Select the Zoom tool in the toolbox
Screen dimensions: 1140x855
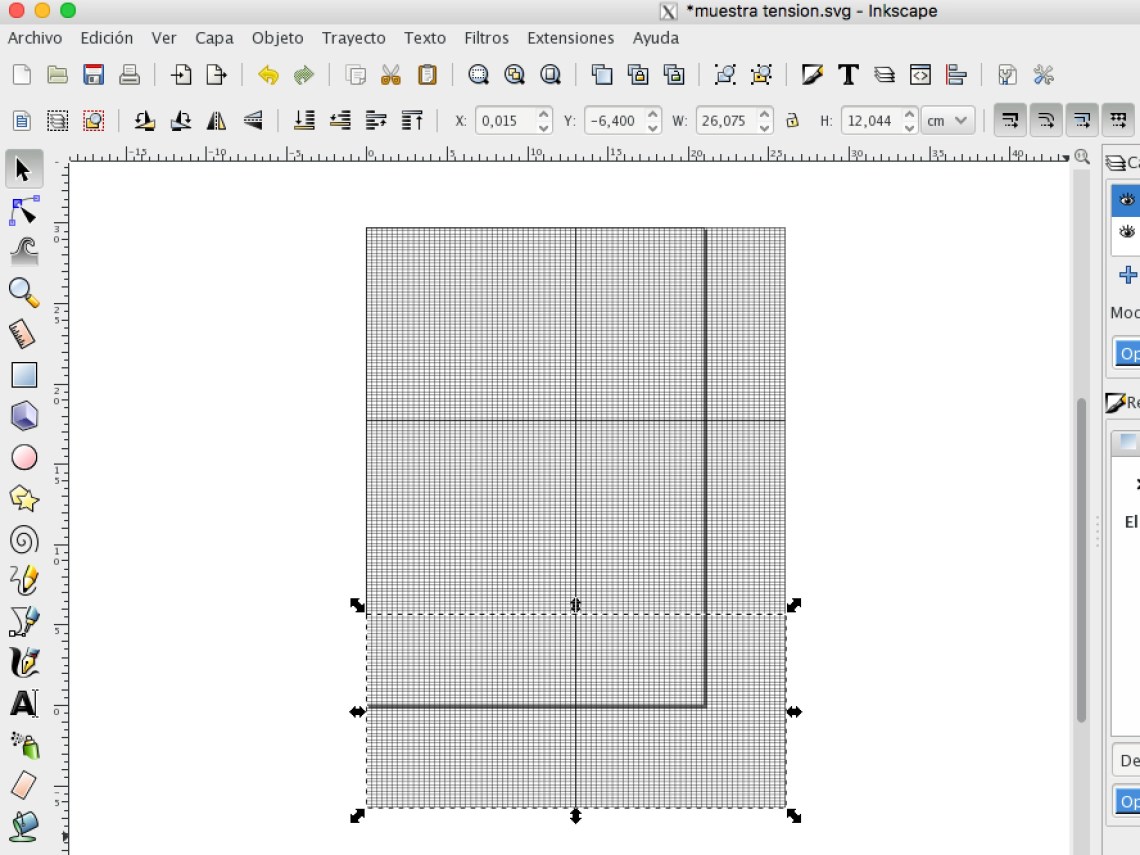24,292
